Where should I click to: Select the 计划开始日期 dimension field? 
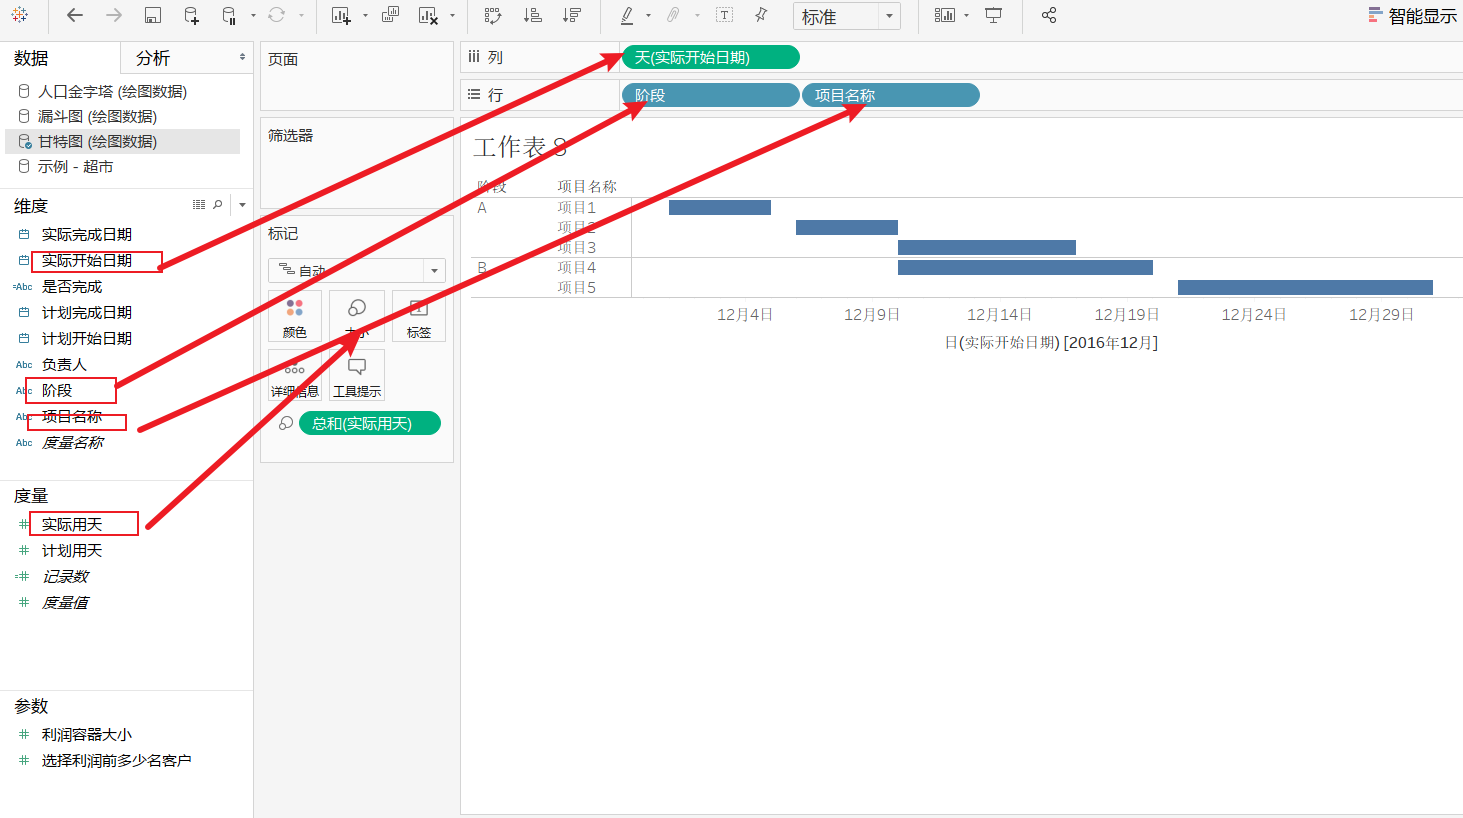[x=86, y=338]
